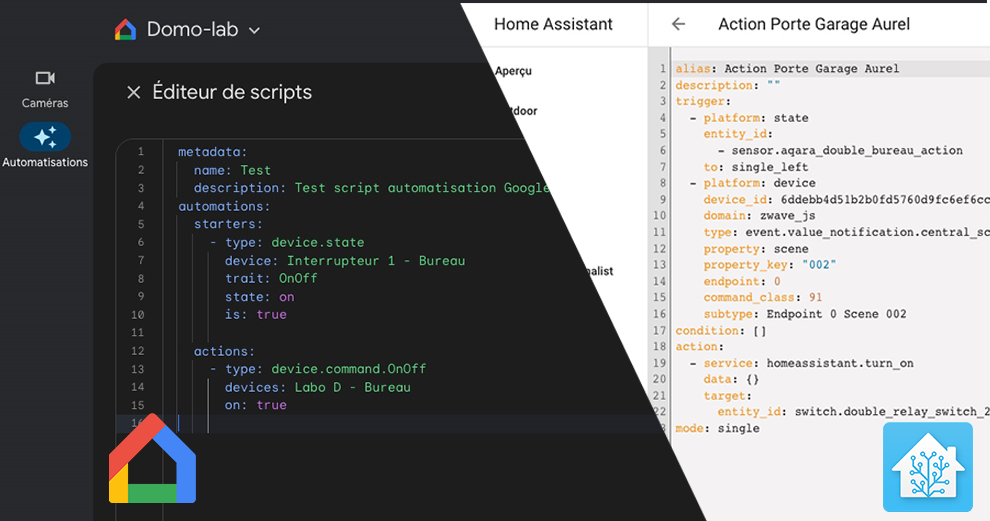Click the 'name: Test' line
Screen dimensions: 990x521
tap(232, 170)
